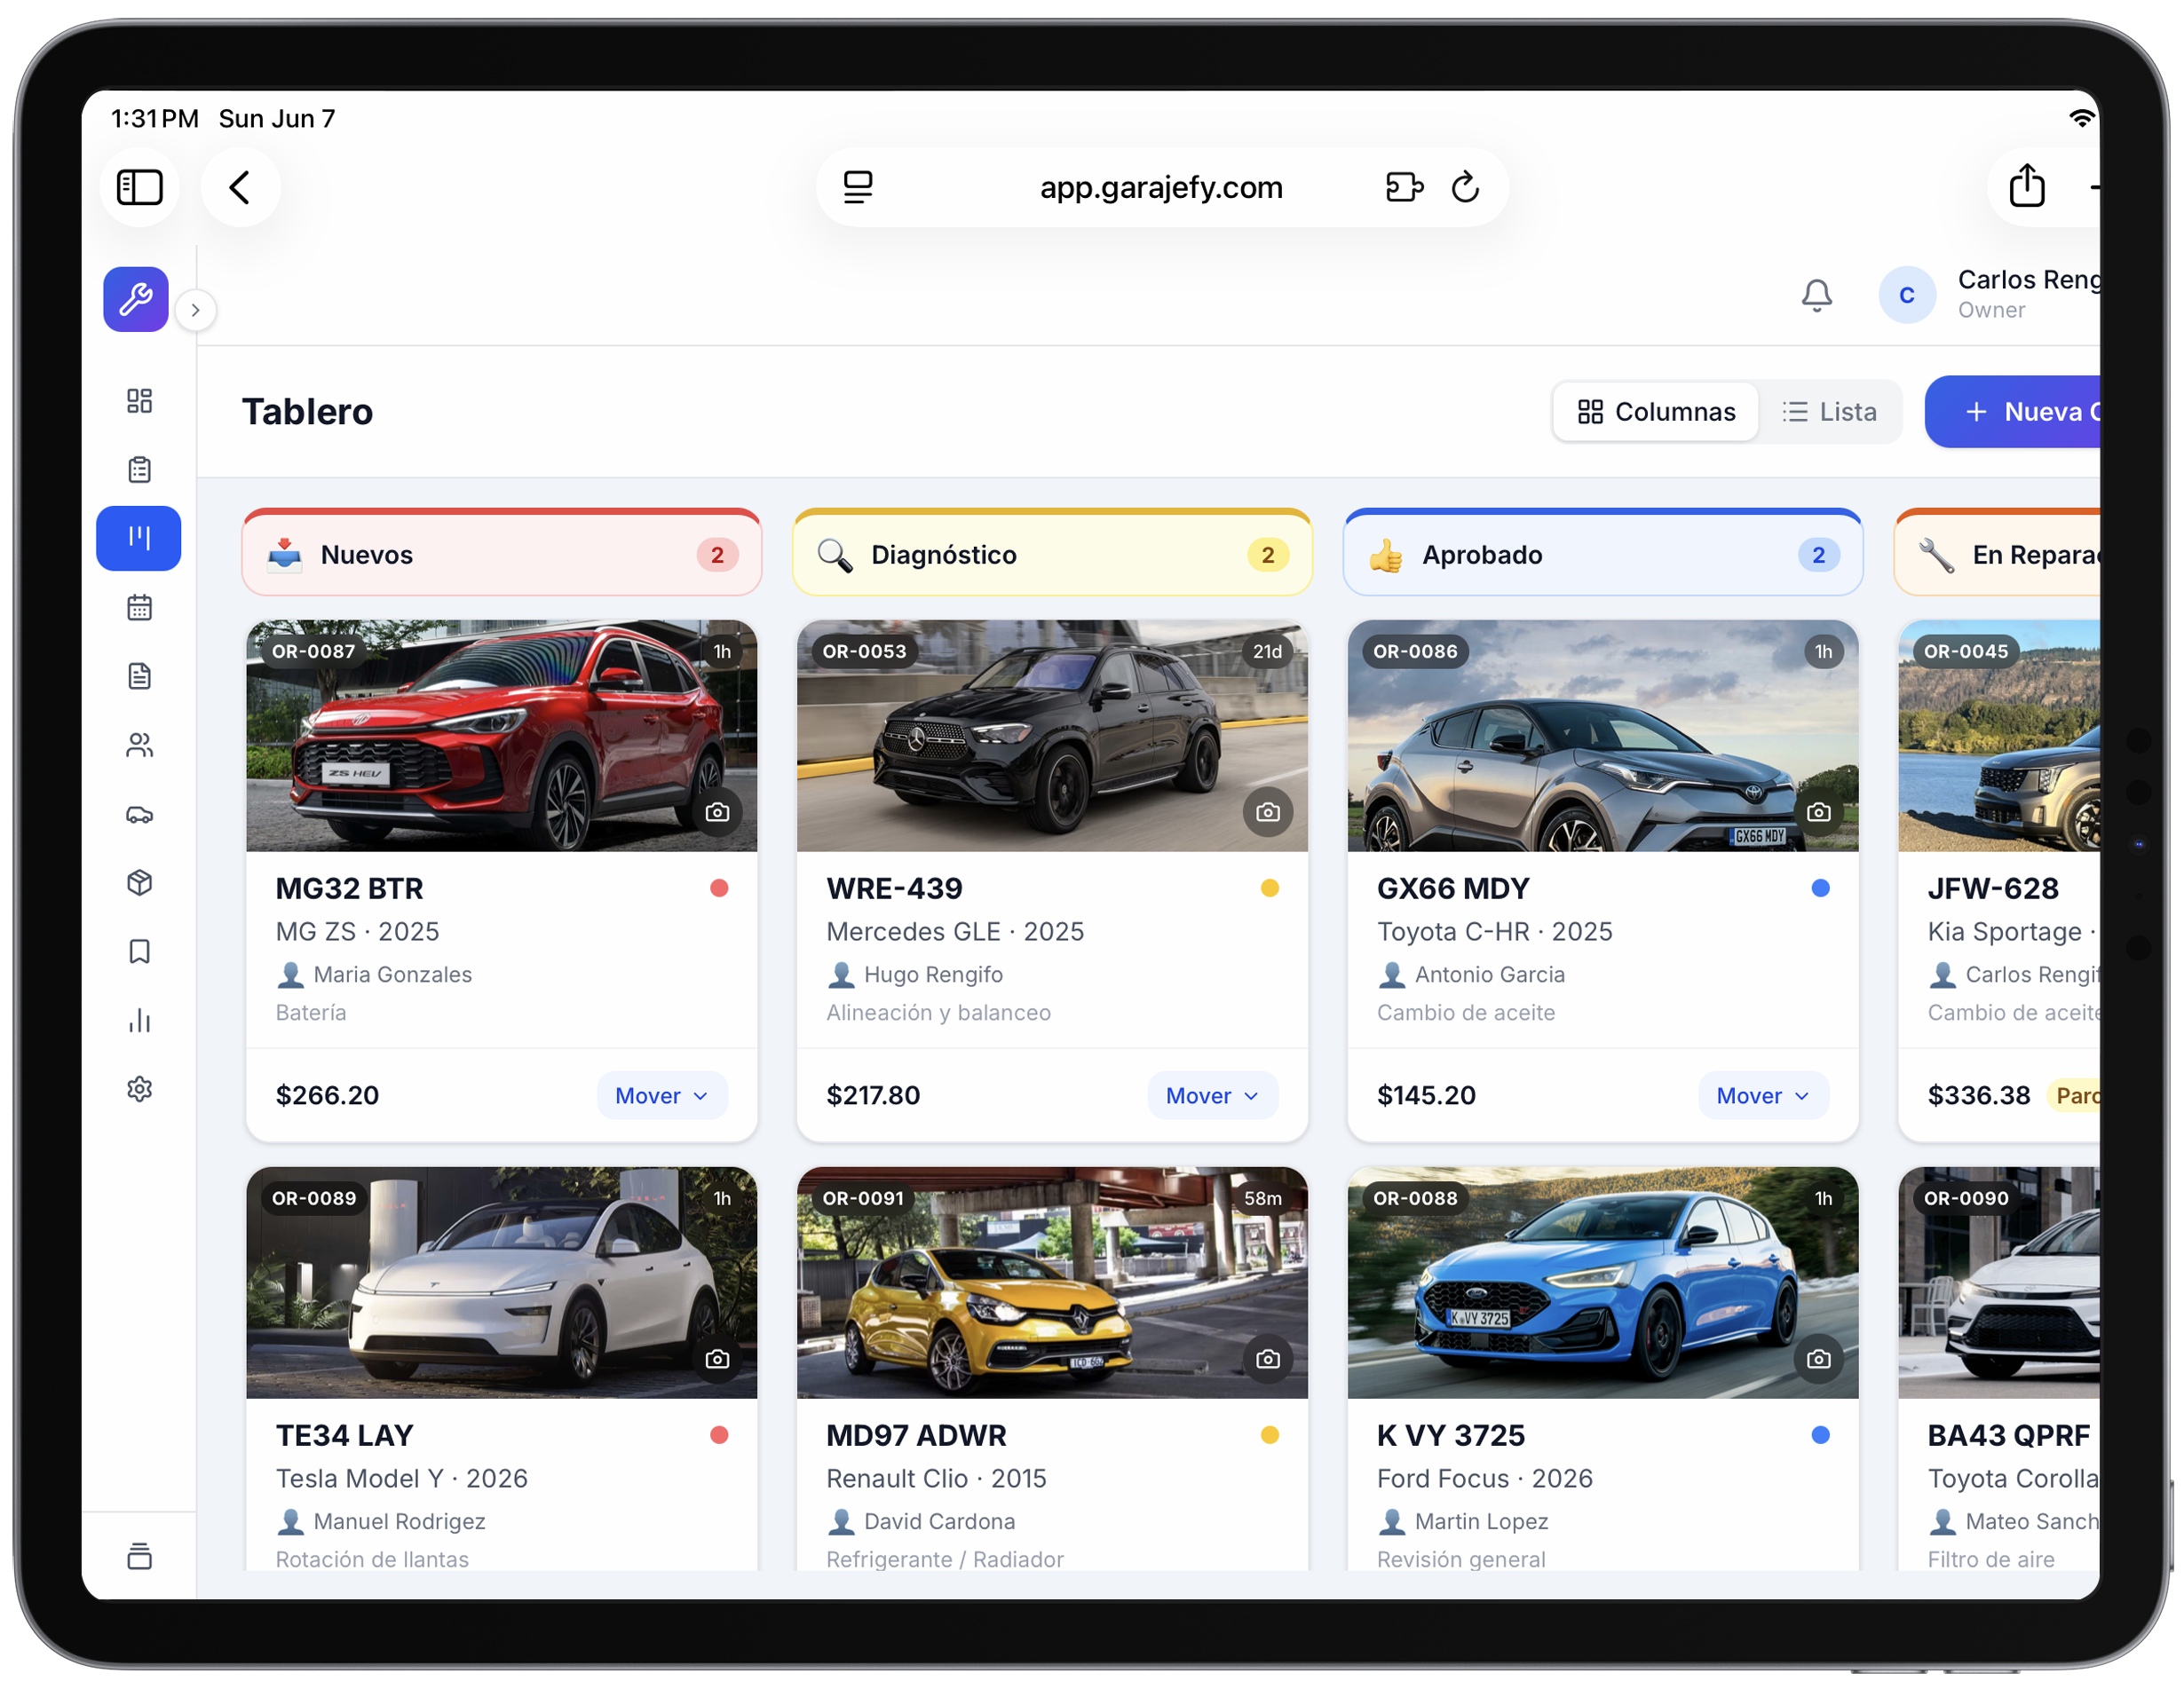Toggle the browser sidebar panel button
Image resolution: width=2184 pixels, height=1689 pixels.
[140, 187]
